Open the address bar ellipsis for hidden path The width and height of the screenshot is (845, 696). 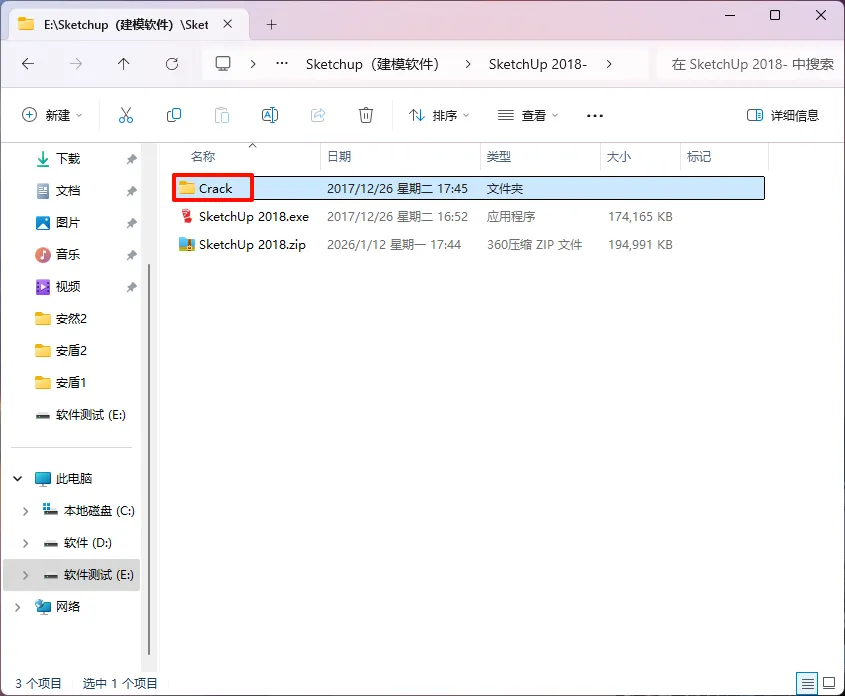(282, 64)
